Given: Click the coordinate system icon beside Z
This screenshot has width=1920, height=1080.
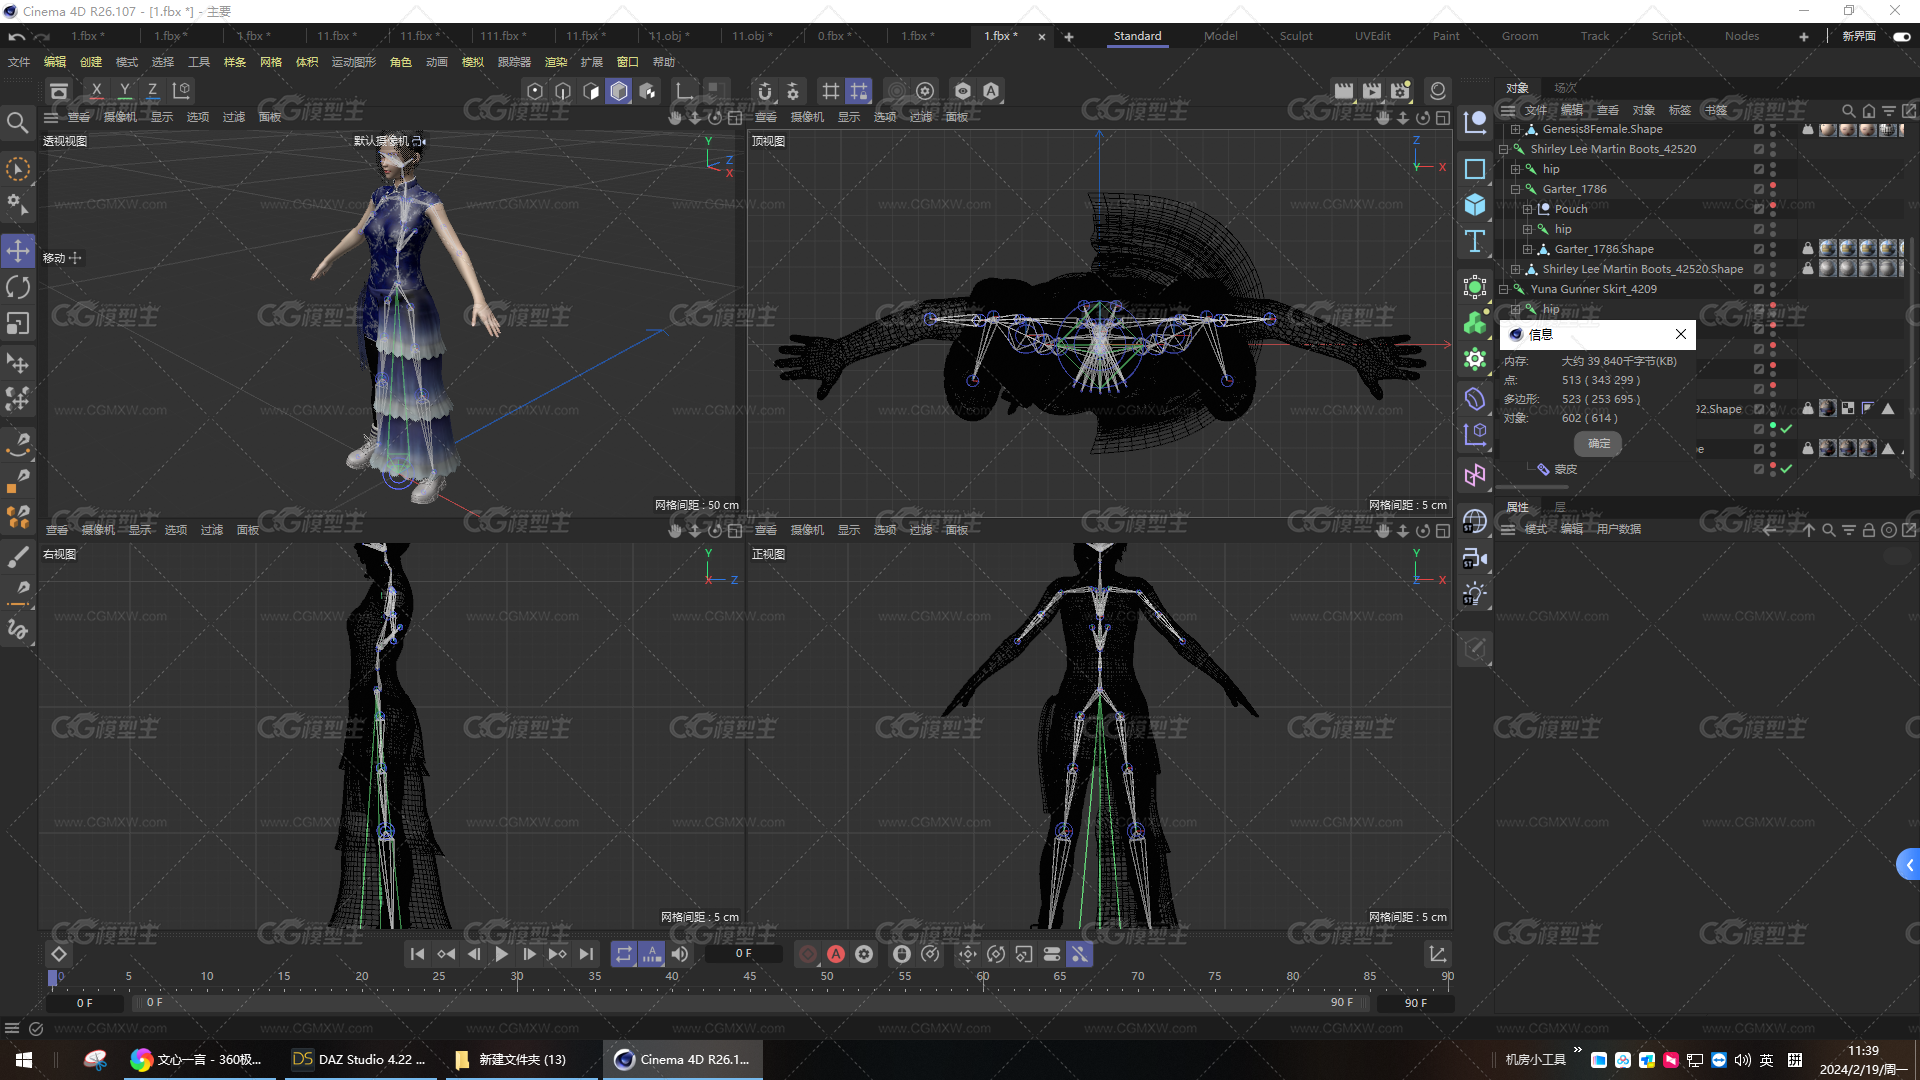Looking at the screenshot, I should [x=182, y=91].
